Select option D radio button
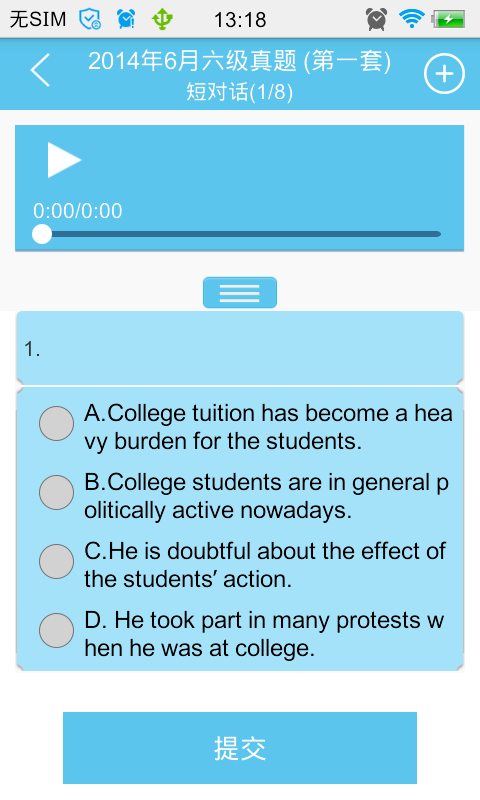480x800 pixels. [x=57, y=630]
